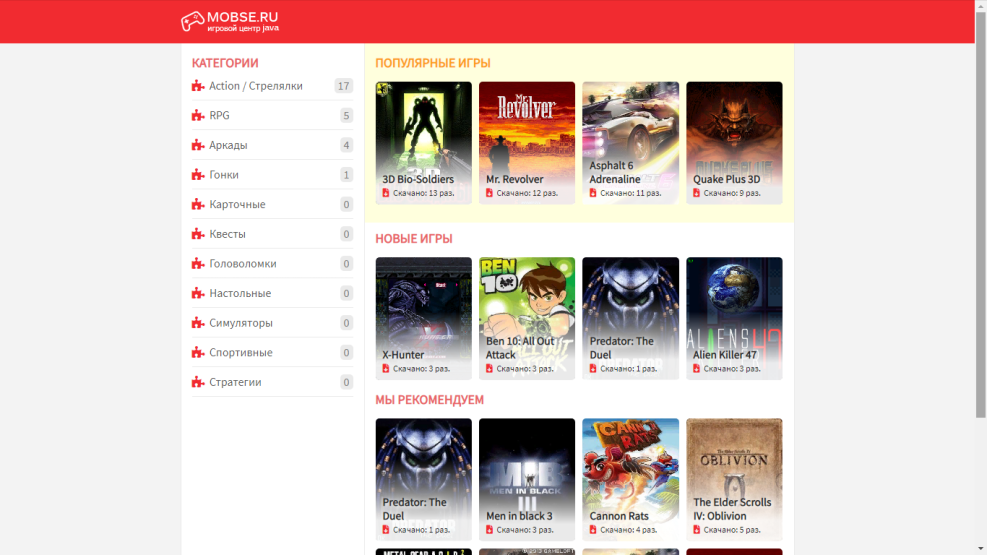The height and width of the screenshot is (555, 987).
Task: Go to the Спортивные category
Action: 240,353
